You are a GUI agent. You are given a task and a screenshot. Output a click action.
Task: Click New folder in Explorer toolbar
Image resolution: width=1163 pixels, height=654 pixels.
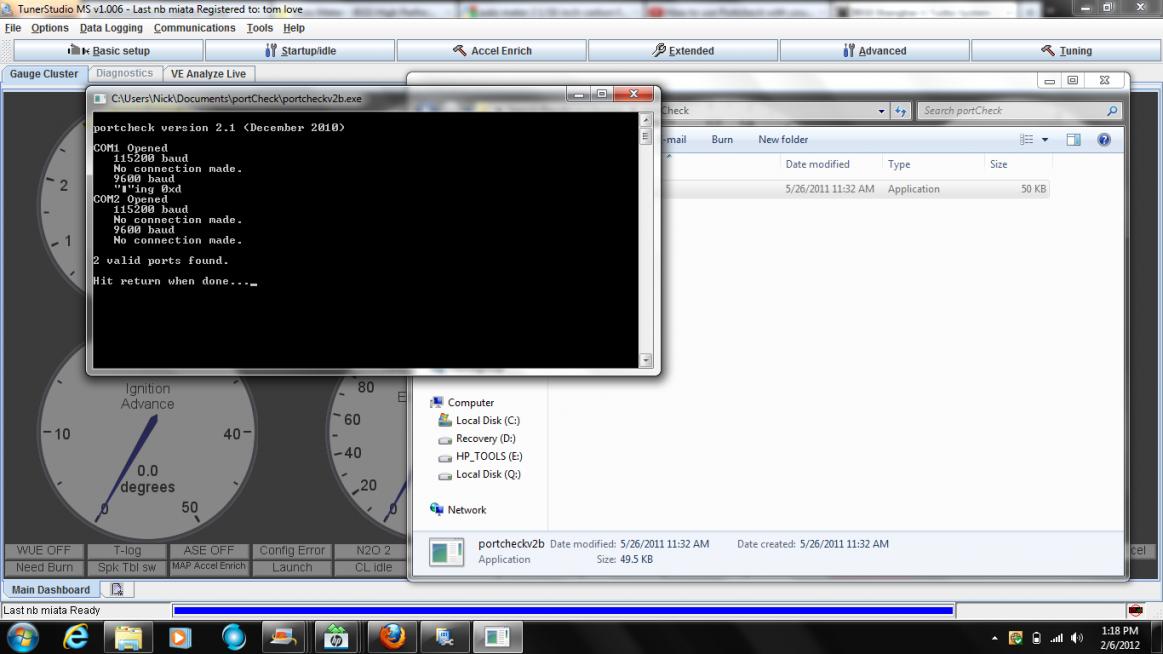[783, 140]
